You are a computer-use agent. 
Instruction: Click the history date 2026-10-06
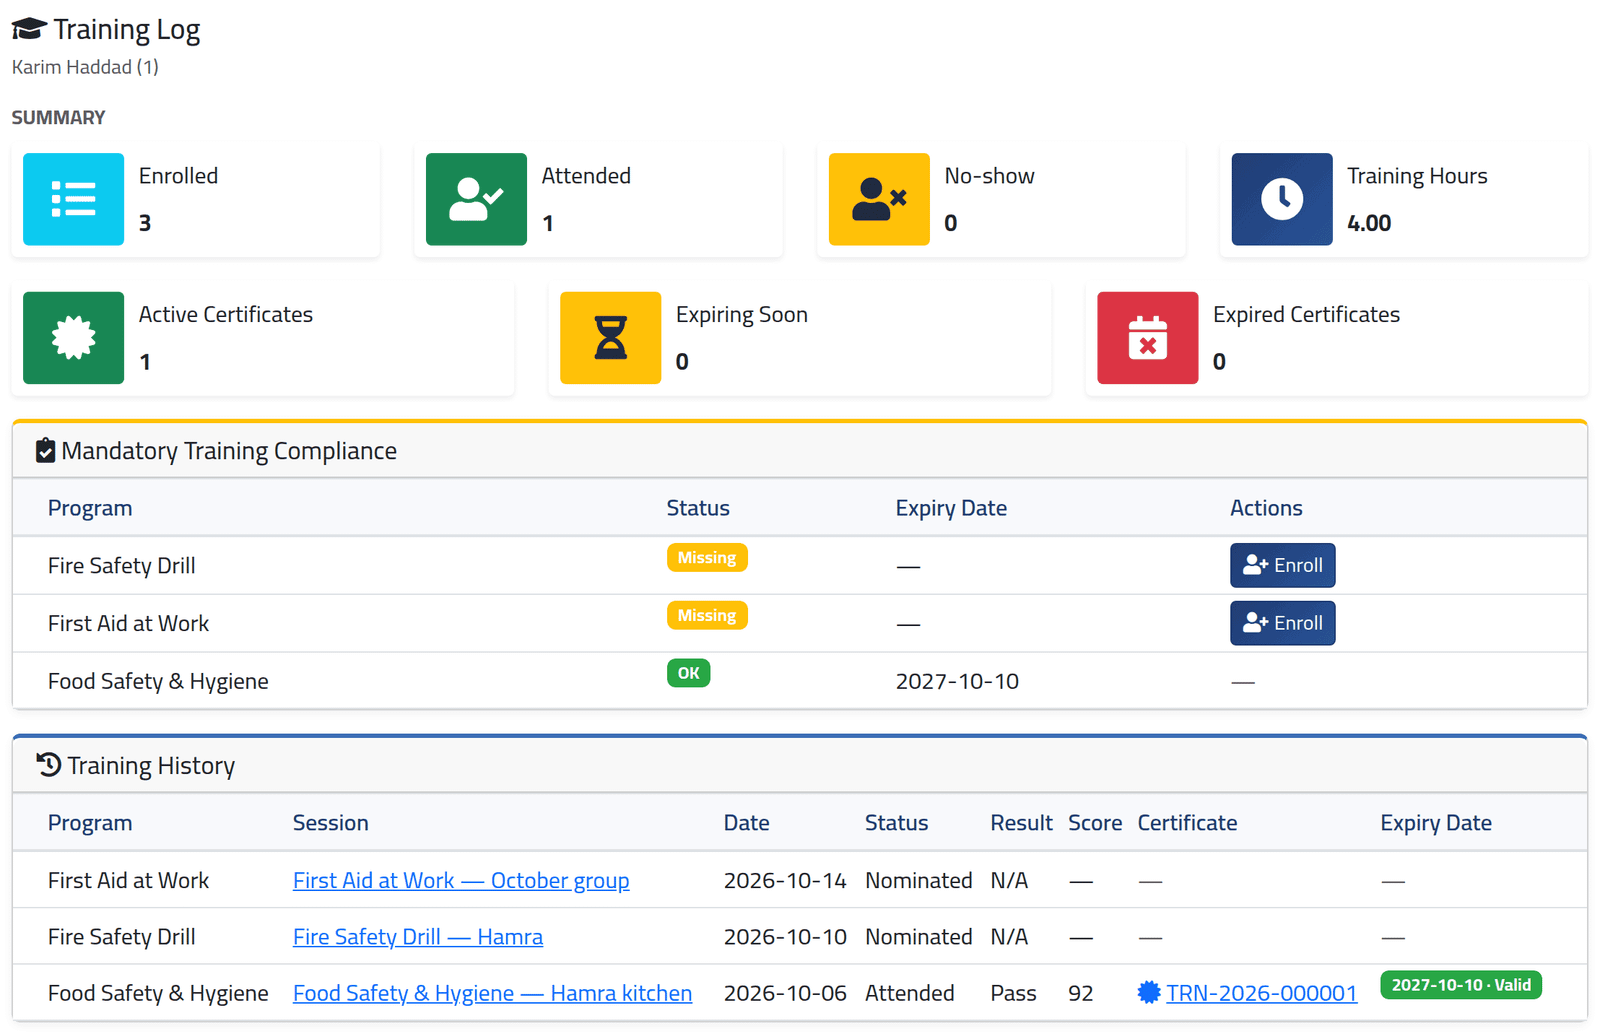pos(785,993)
